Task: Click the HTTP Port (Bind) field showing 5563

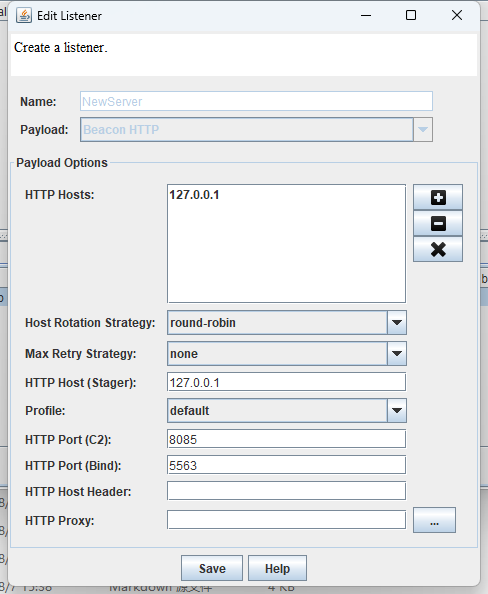Action: (286, 465)
